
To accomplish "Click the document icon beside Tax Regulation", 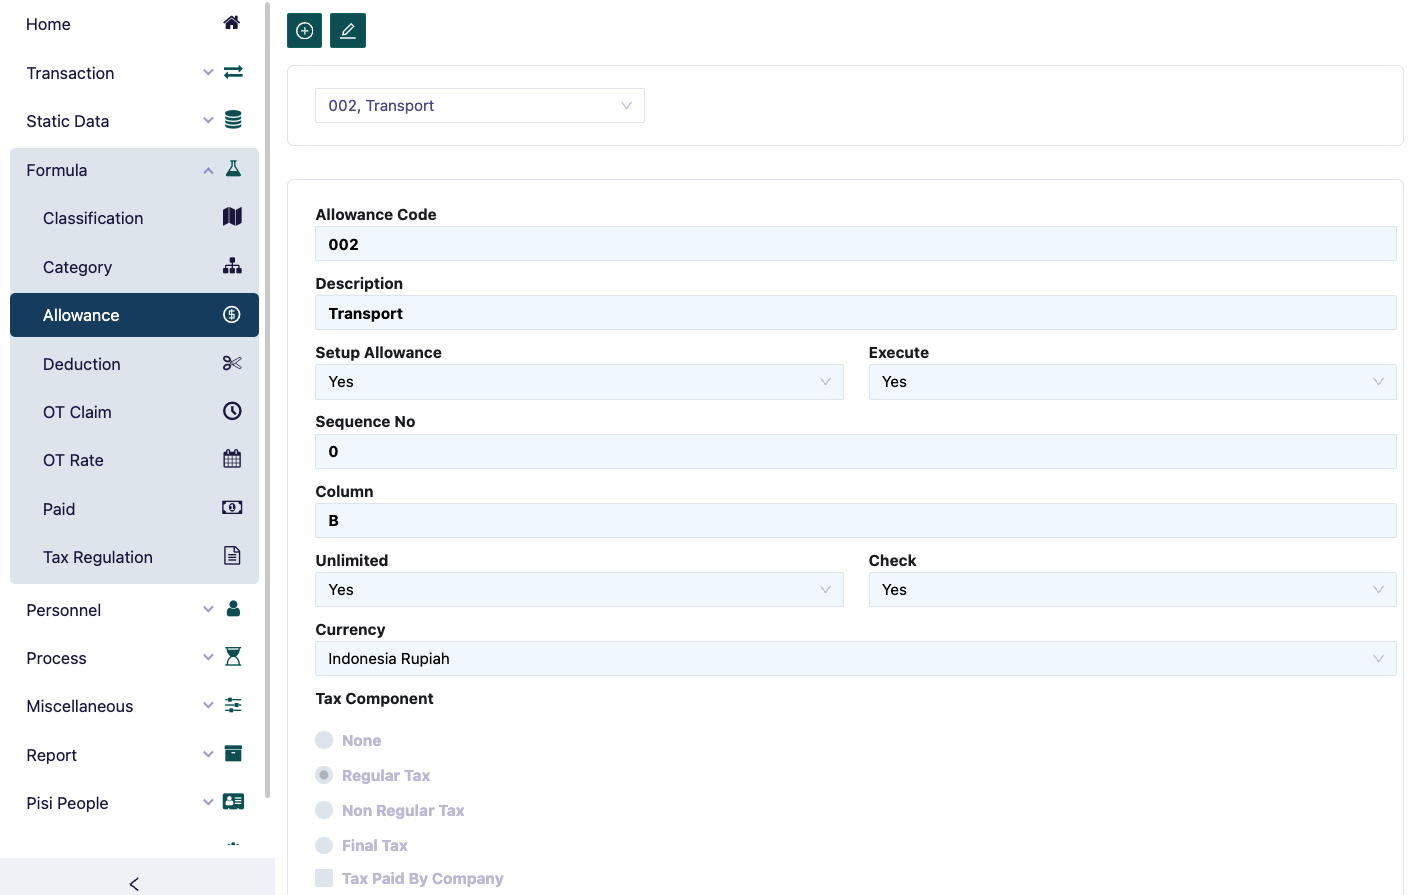I will [231, 555].
